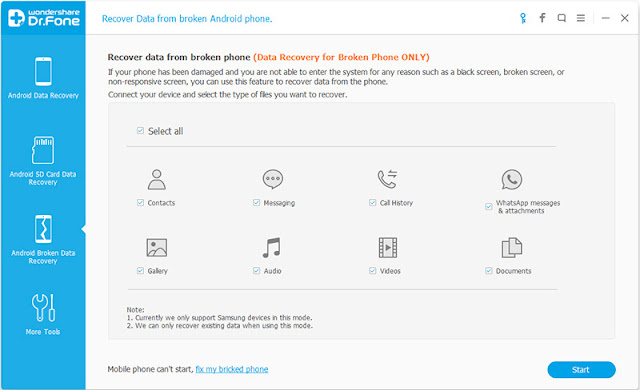Click the Contacts person icon
Screen dimensions: 640x390
[x=157, y=179]
